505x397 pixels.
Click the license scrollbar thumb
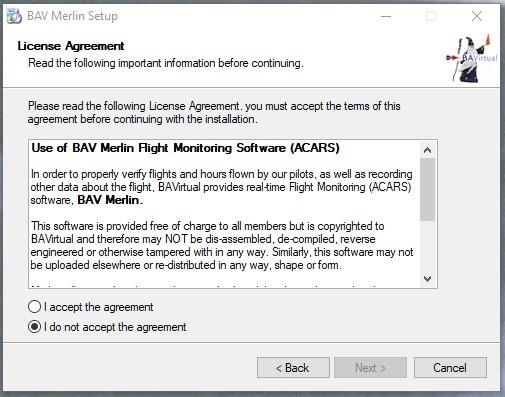[x=427, y=189]
